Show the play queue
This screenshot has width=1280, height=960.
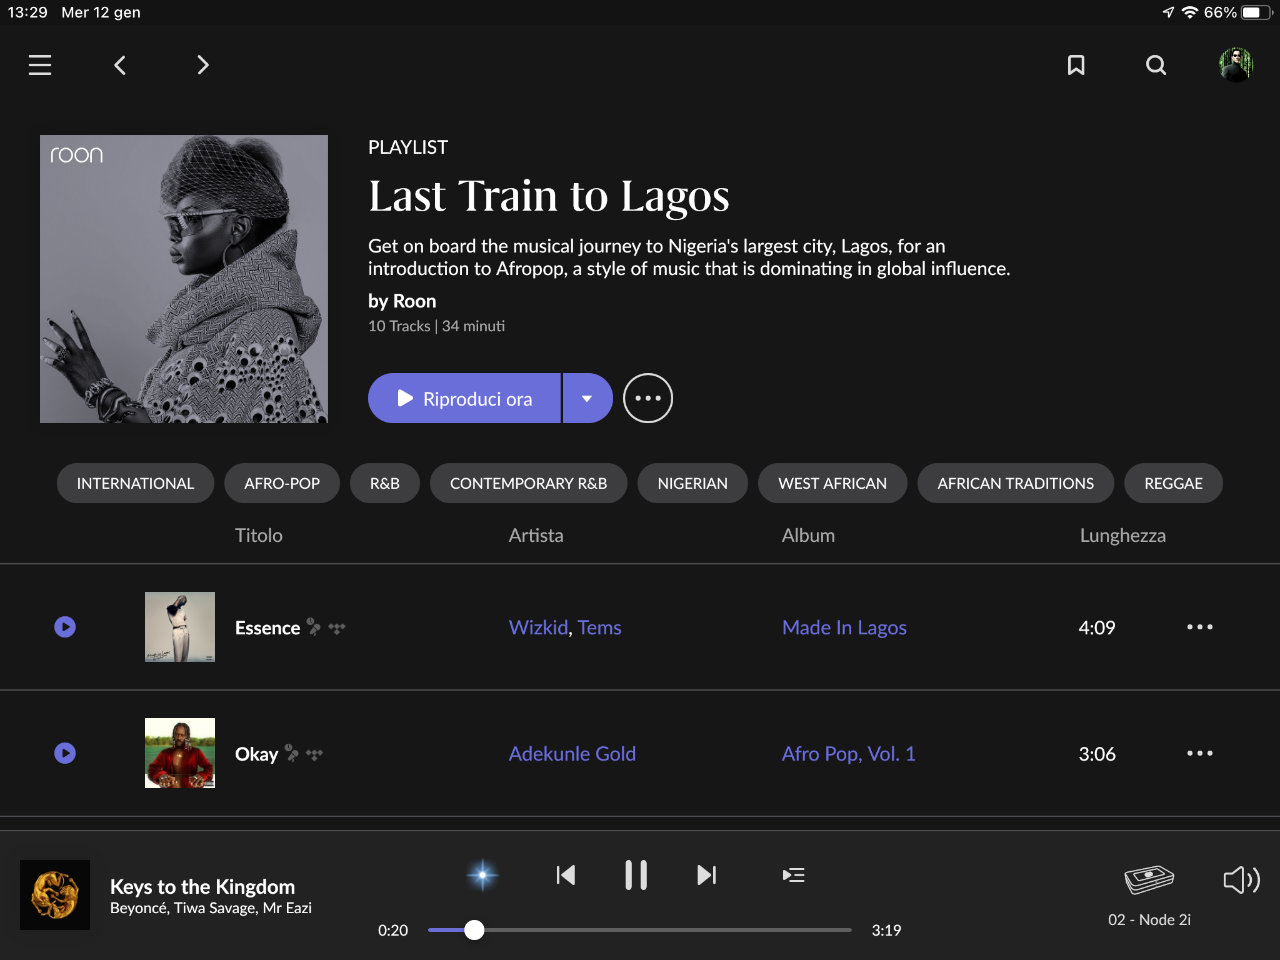tap(793, 875)
